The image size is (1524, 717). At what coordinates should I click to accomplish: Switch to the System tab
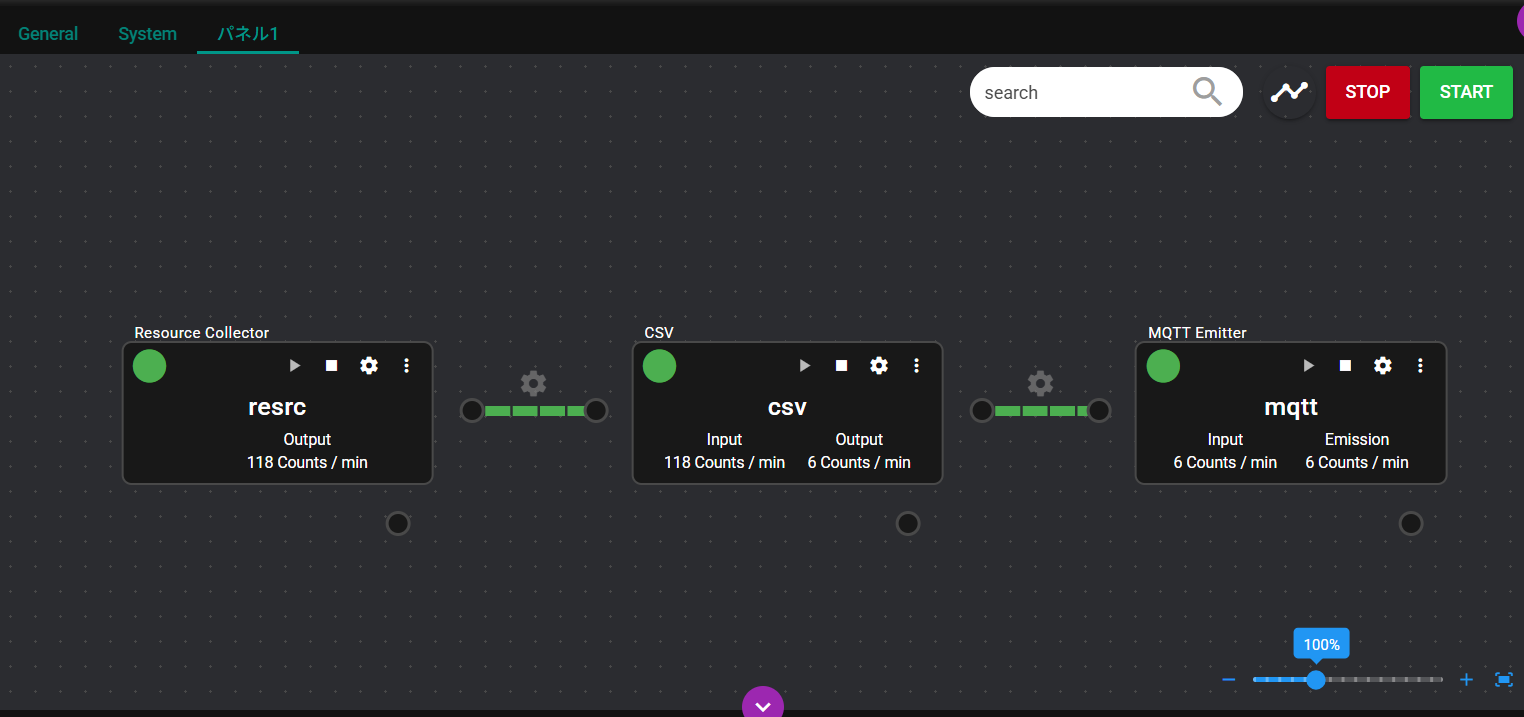[x=147, y=34]
